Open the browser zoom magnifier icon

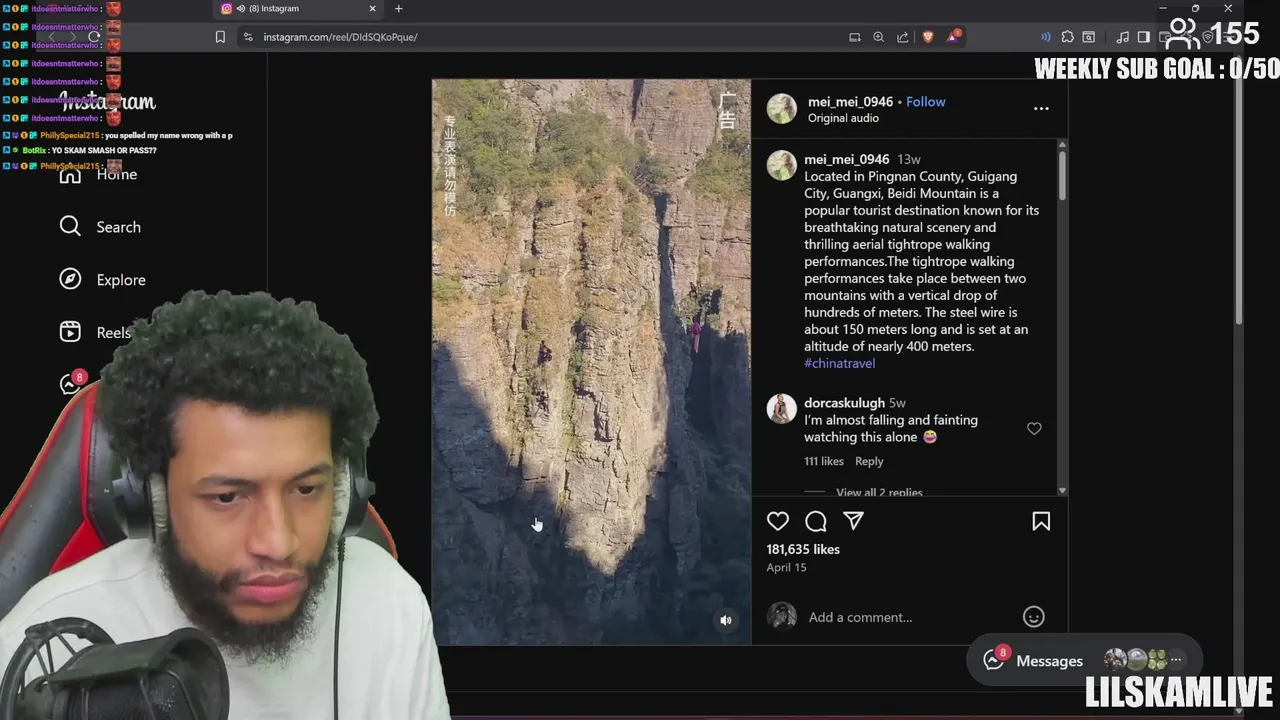point(878,37)
